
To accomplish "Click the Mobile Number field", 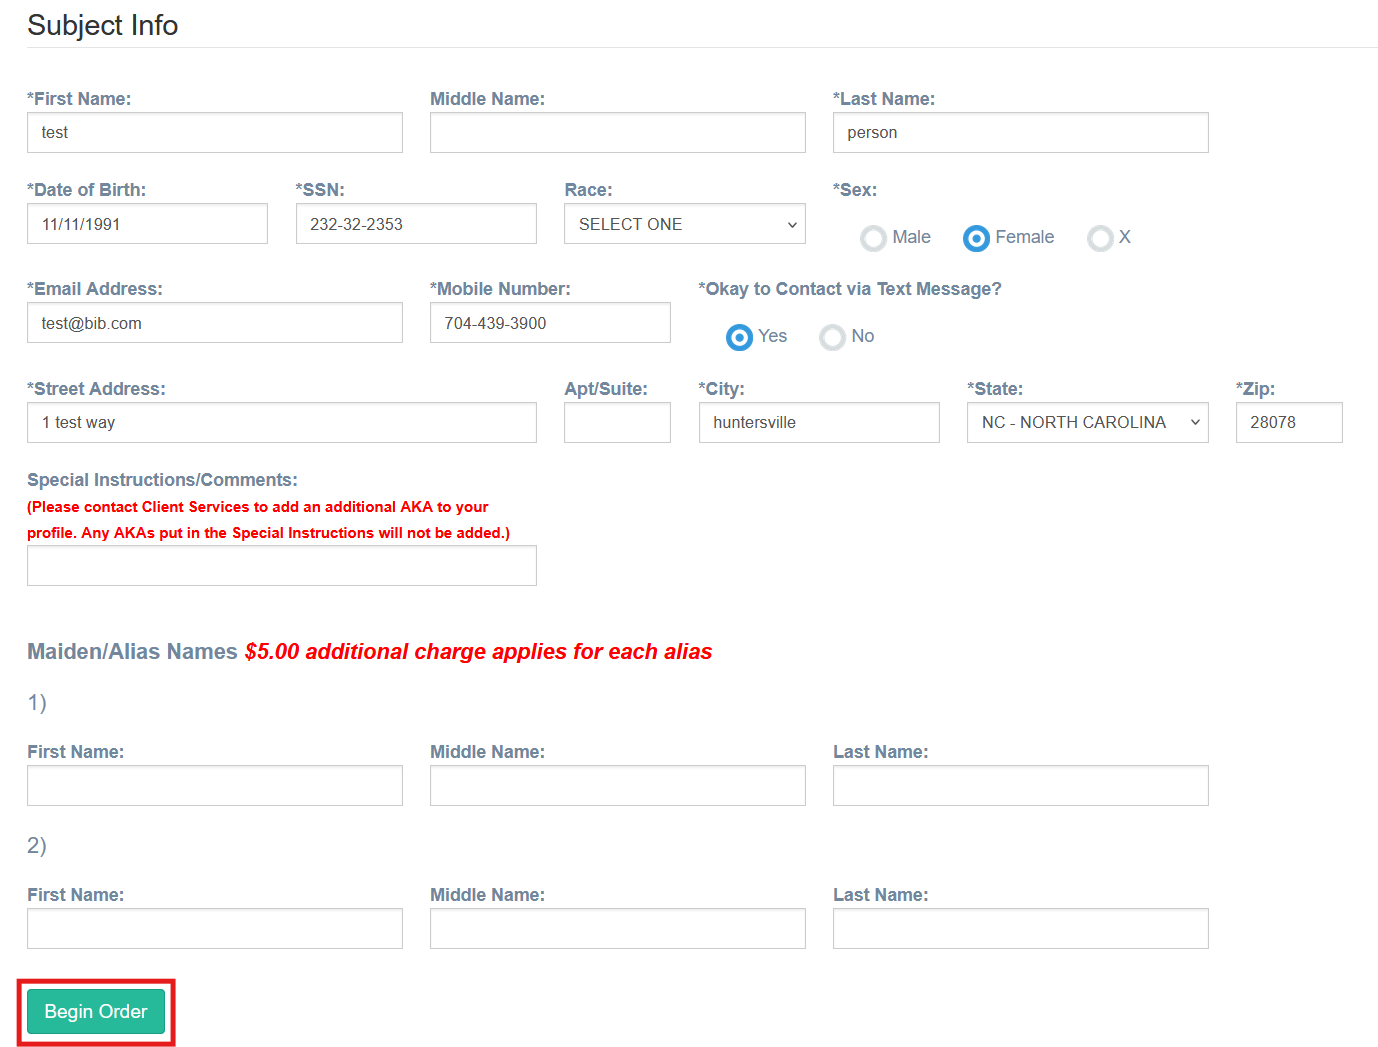I will 550,323.
